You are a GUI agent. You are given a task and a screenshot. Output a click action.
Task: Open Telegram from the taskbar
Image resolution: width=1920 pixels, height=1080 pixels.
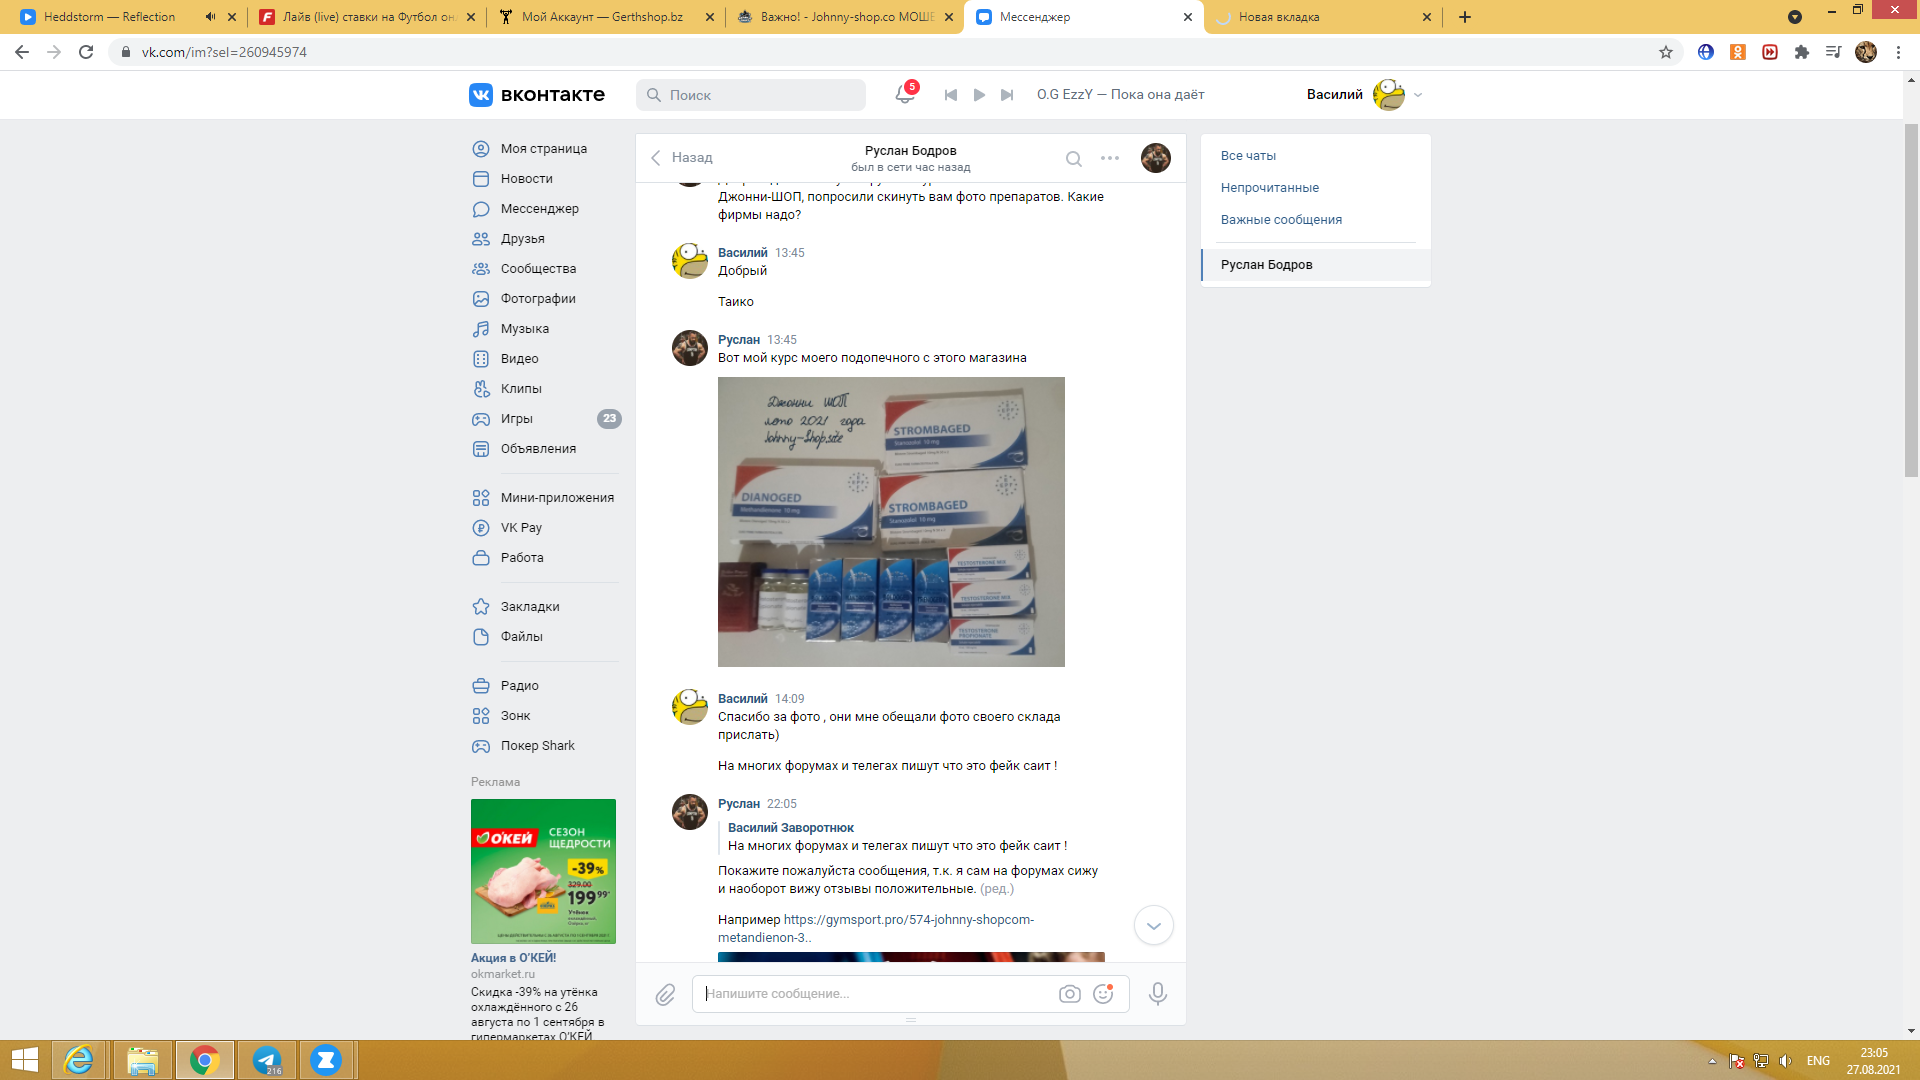[267, 1060]
